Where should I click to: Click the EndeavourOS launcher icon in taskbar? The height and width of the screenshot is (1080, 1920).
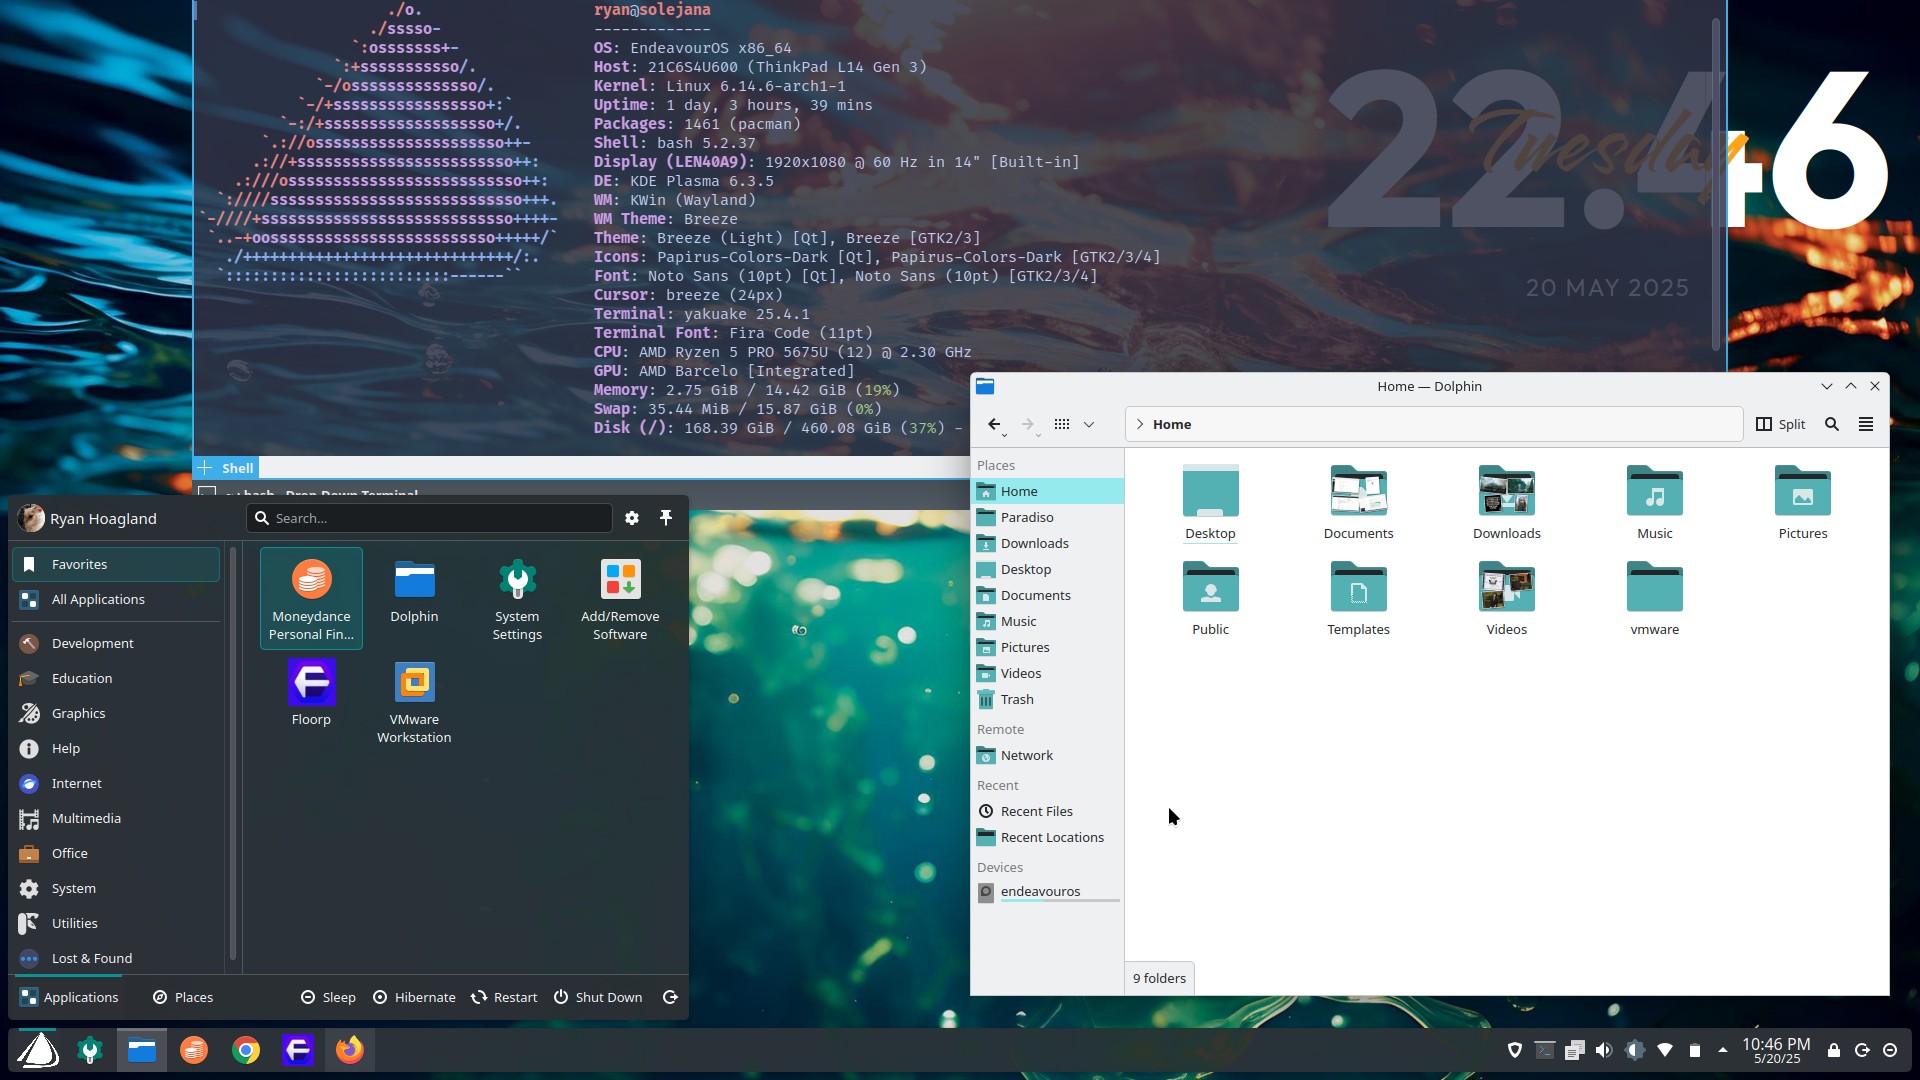[39, 1050]
